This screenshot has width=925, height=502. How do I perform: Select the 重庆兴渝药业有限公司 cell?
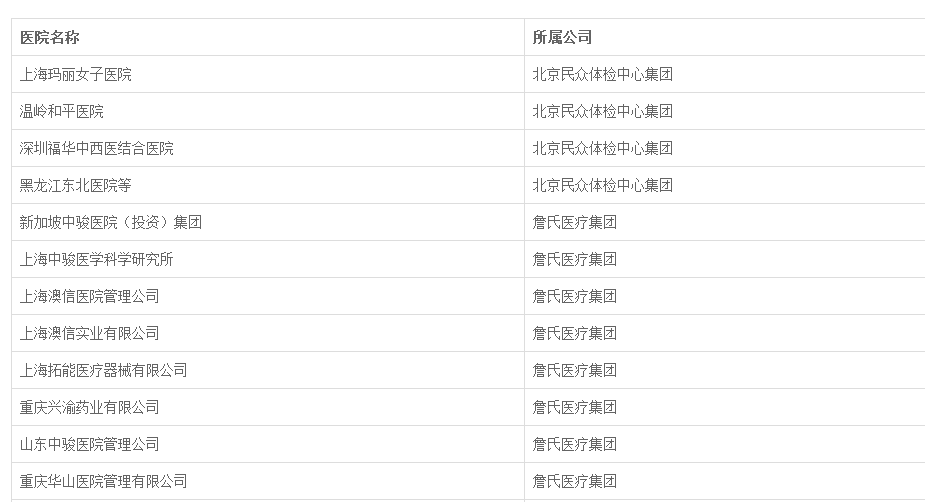click(90, 407)
